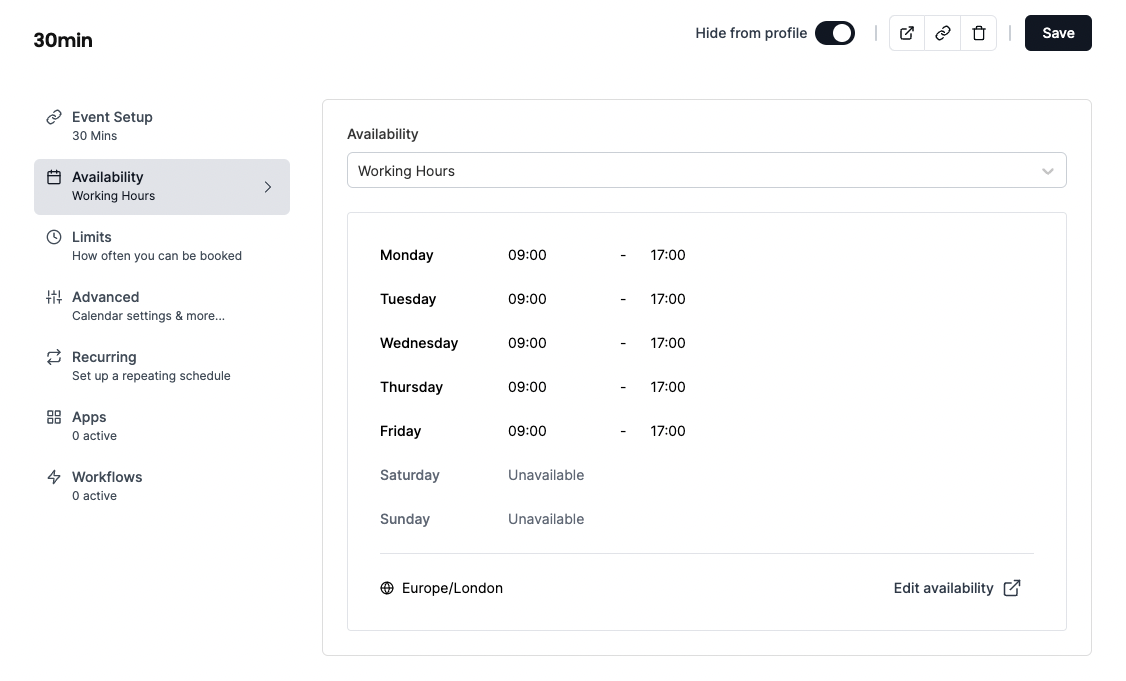Click the preview external link icon
This screenshot has width=1126, height=681.
[x=907, y=33]
